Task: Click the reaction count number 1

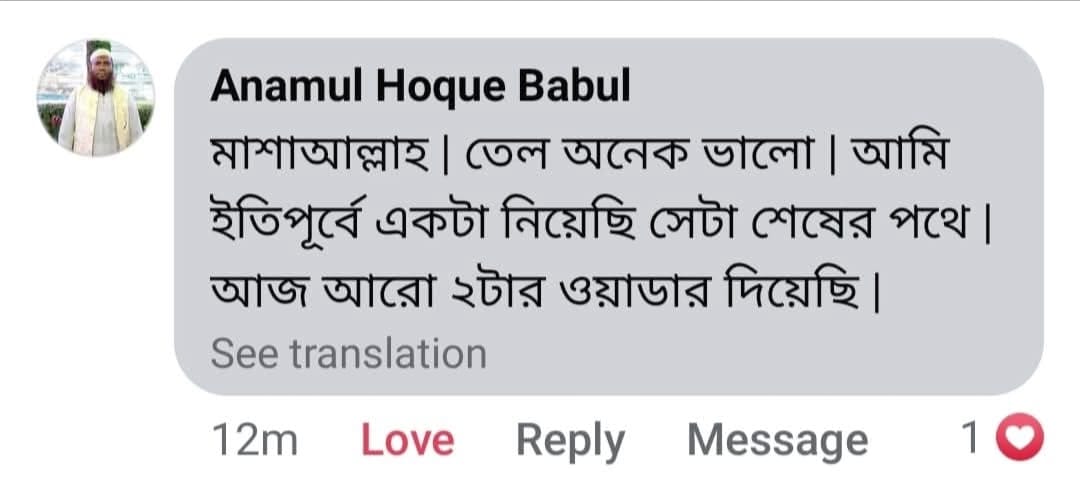Action: click(970, 439)
